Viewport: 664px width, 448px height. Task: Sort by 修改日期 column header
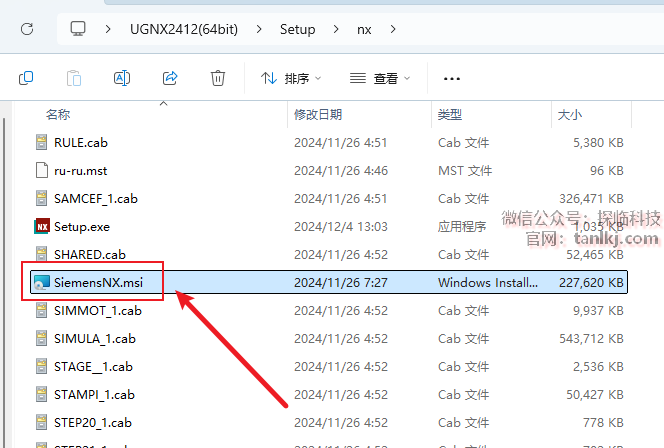[318, 114]
